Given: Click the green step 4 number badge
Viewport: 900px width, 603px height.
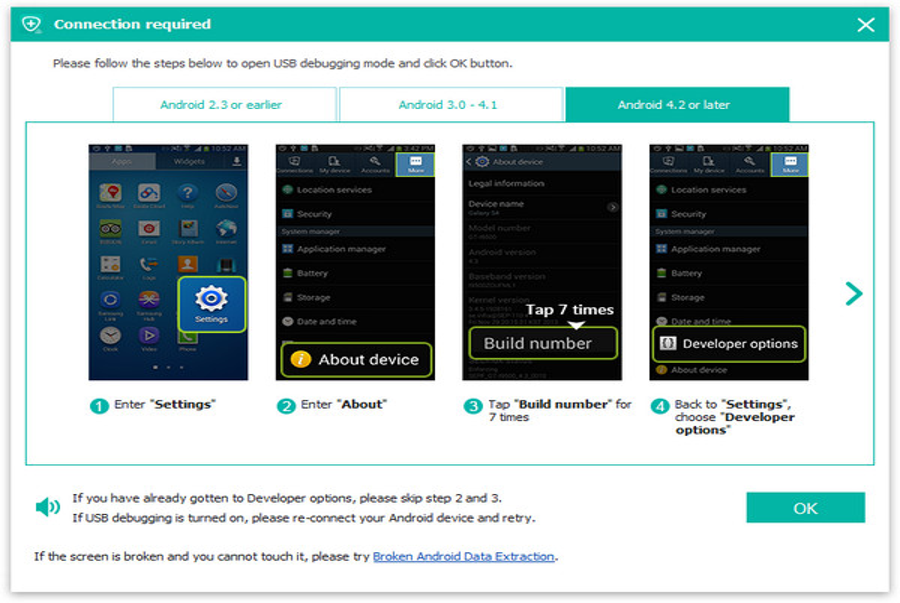Looking at the screenshot, I should pos(659,405).
